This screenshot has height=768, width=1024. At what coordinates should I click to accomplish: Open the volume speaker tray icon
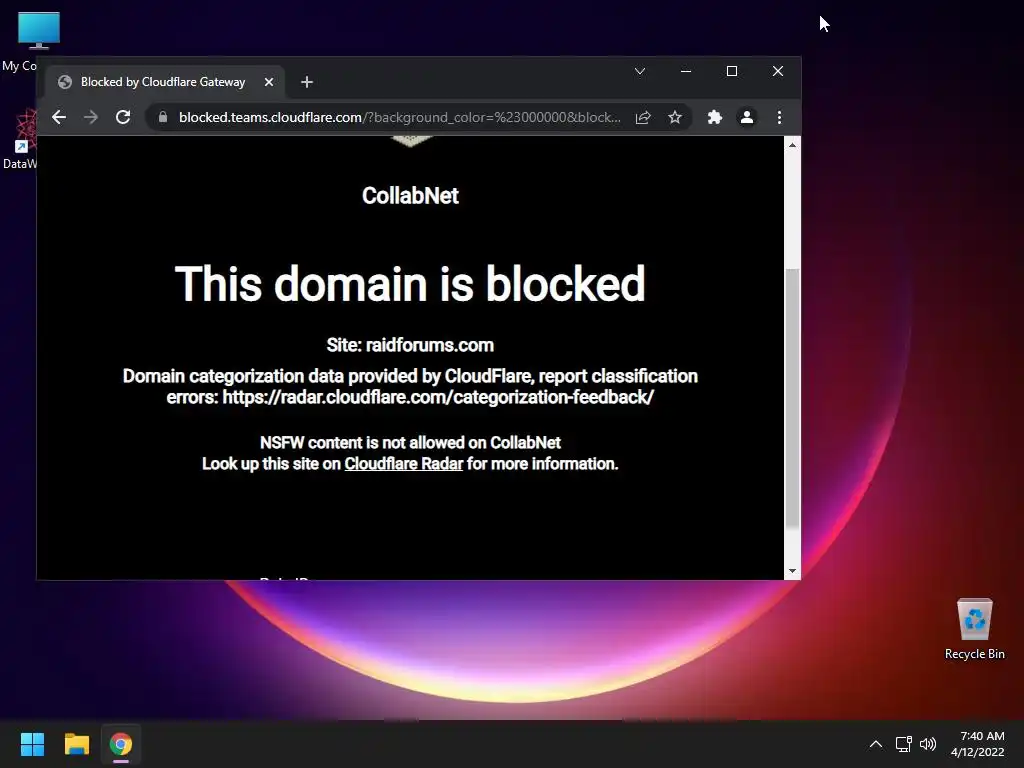pos(927,744)
